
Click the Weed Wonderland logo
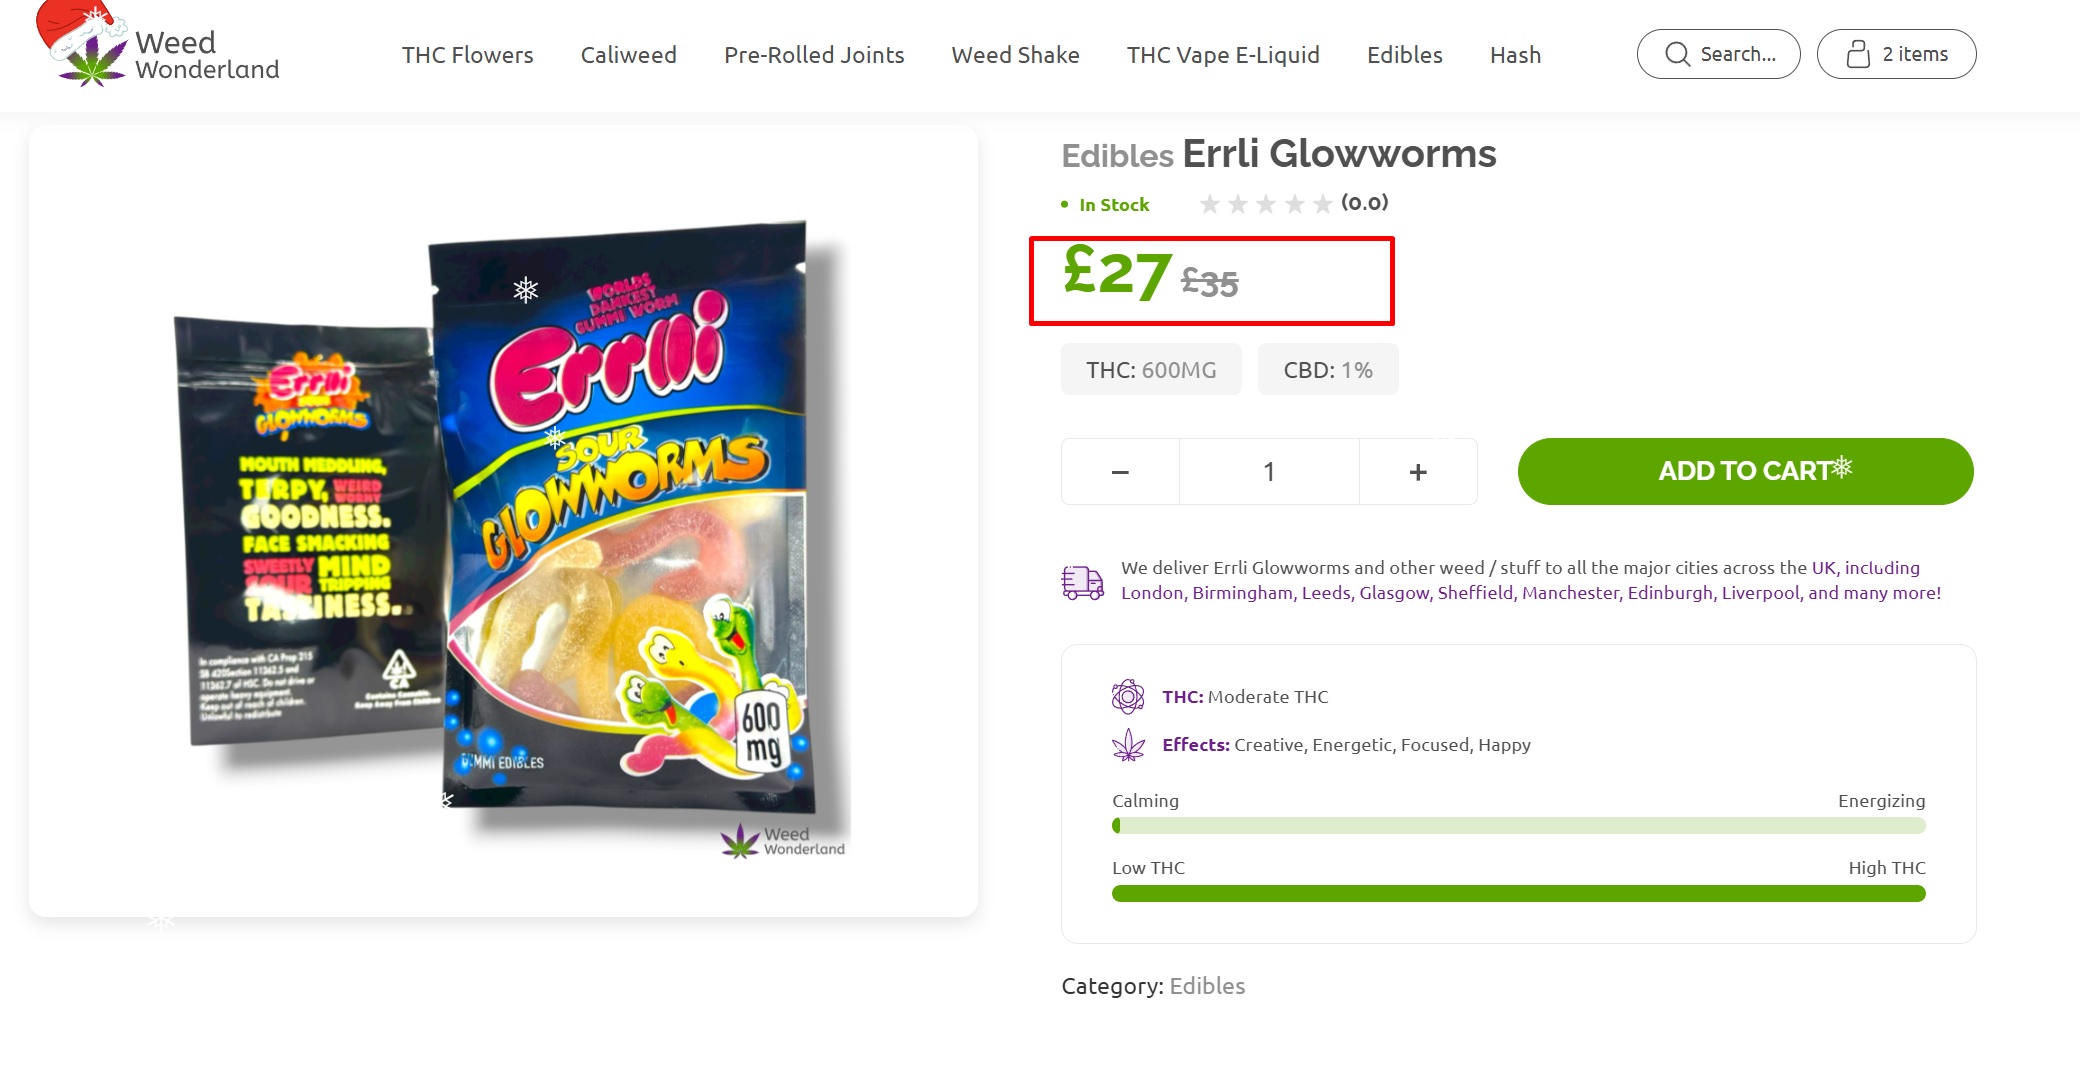[158, 46]
